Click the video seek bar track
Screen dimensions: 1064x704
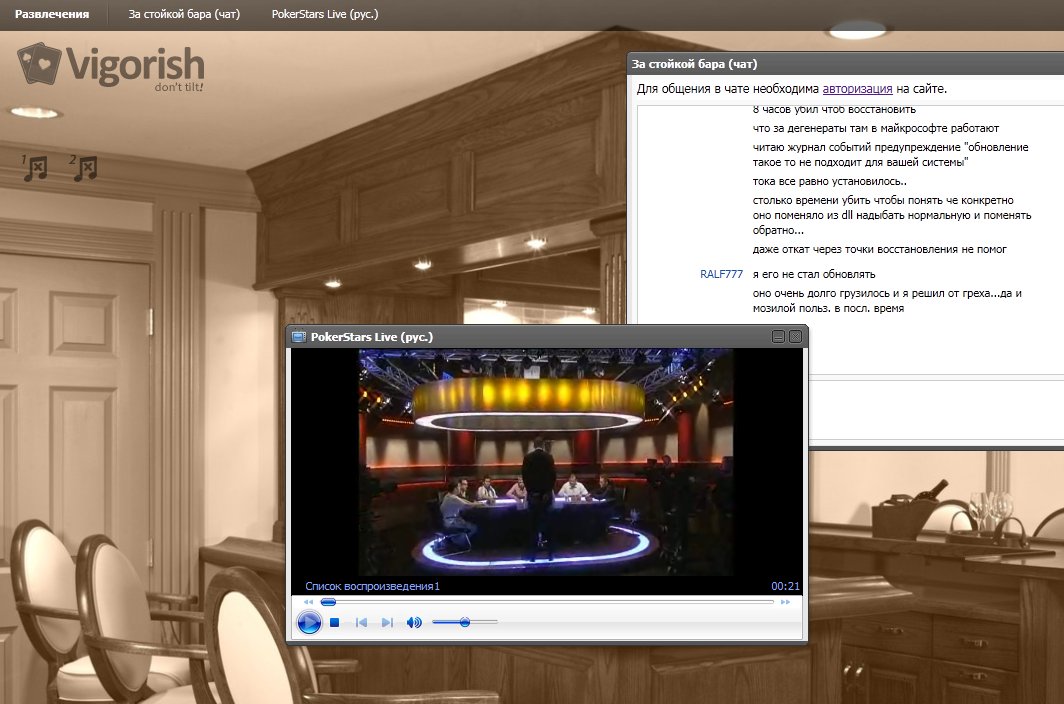tap(550, 602)
